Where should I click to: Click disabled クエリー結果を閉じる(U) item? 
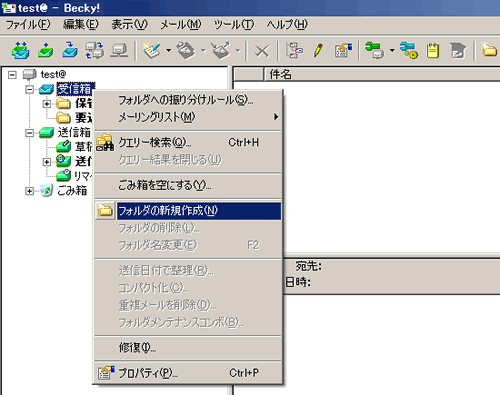[188, 160]
